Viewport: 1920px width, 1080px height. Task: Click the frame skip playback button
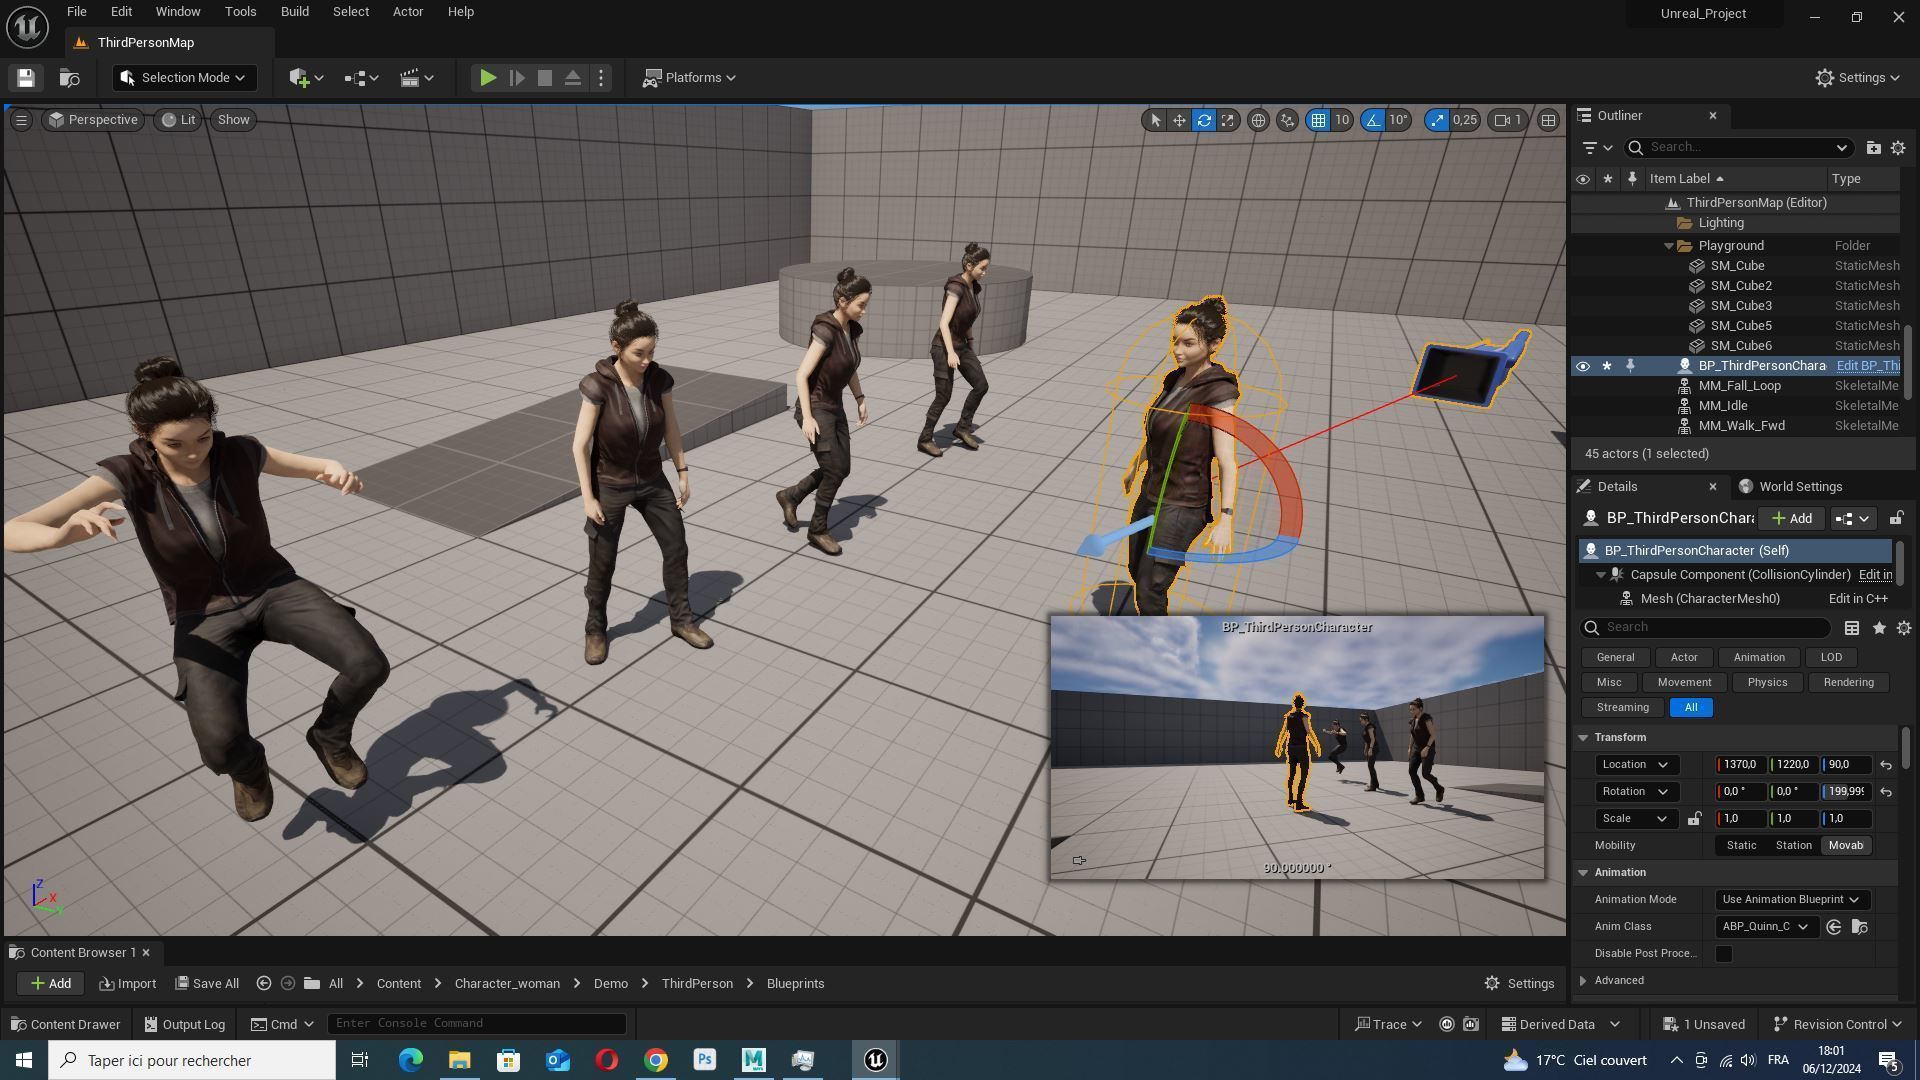click(517, 78)
